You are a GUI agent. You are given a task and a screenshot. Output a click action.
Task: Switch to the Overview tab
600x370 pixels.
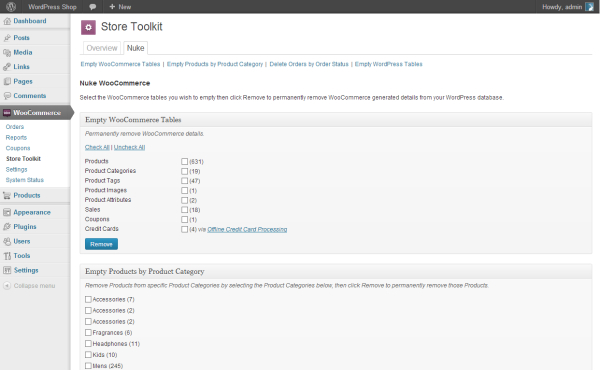click(102, 48)
